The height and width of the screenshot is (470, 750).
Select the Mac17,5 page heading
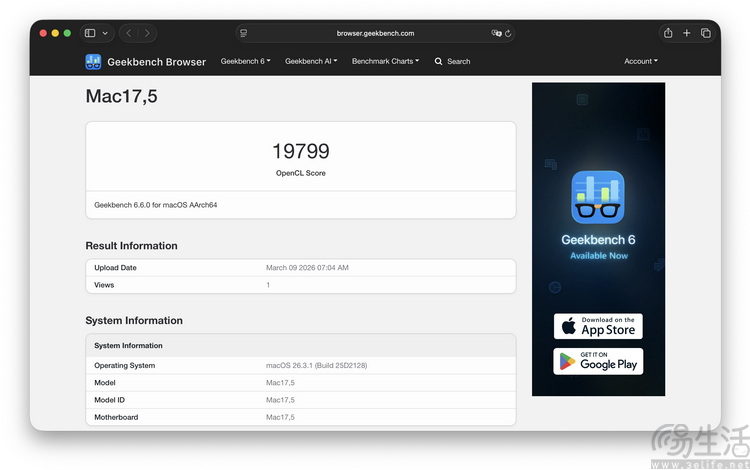pyautogui.click(x=121, y=97)
